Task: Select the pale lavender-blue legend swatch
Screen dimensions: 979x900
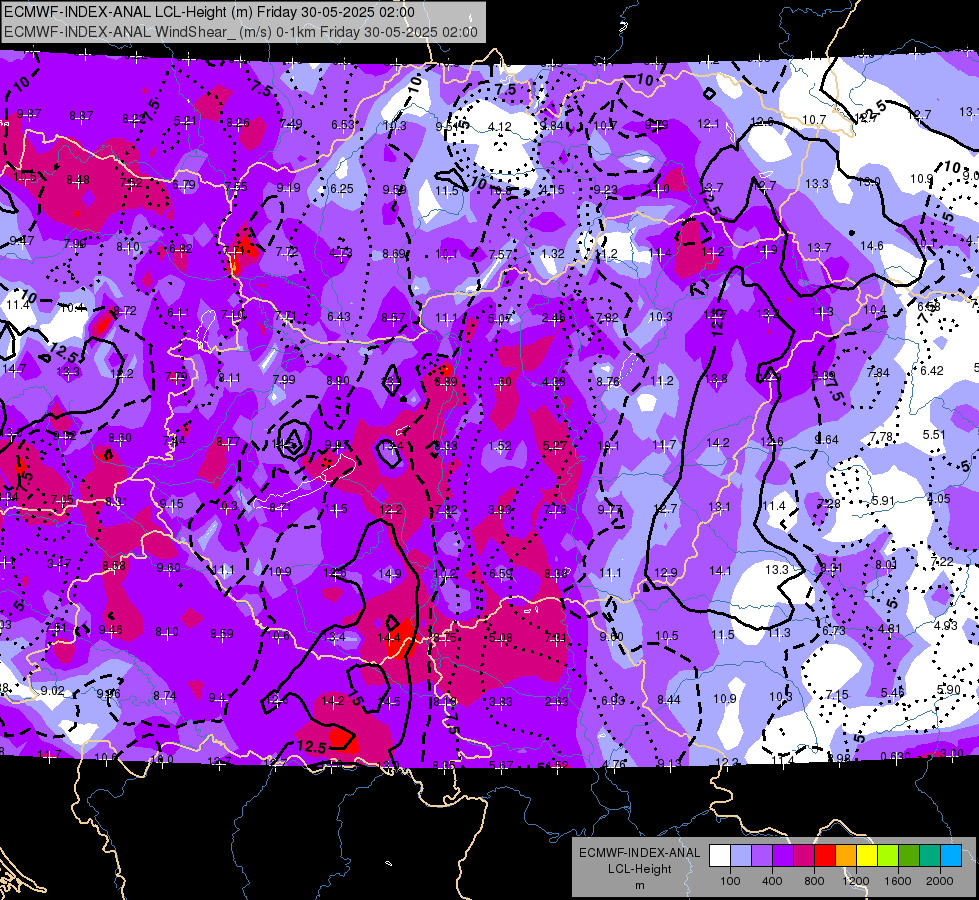Action: 740,855
